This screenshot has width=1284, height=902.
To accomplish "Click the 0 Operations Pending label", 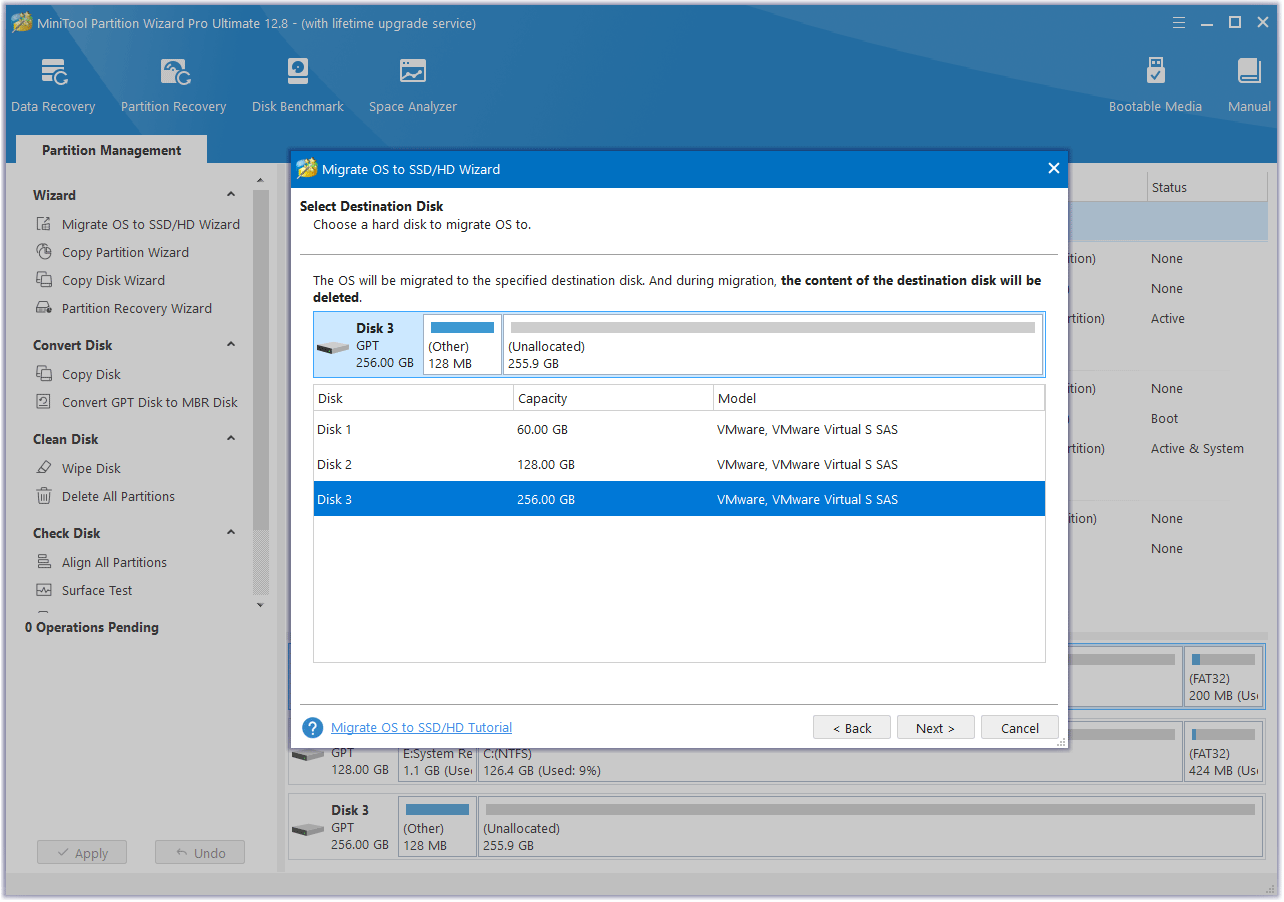I will pos(92,627).
